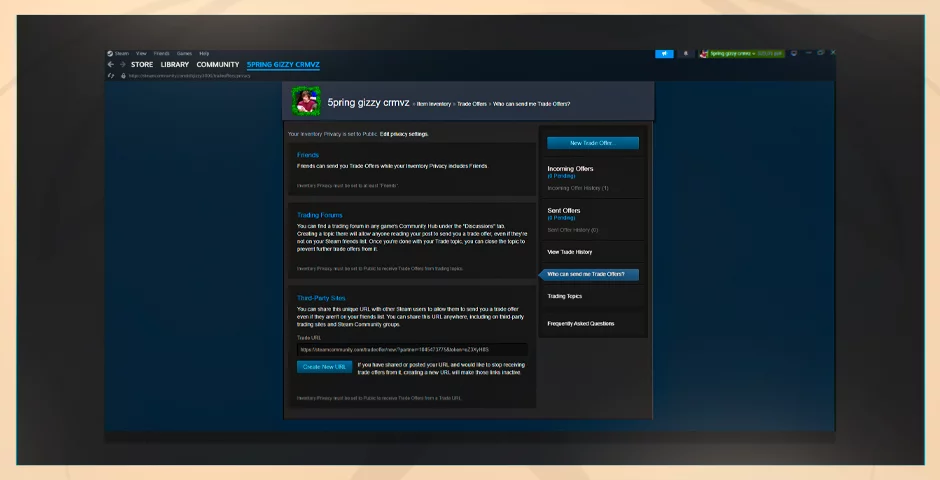Open Incoming Offer History (1)
The width and height of the screenshot is (940, 480).
point(578,188)
